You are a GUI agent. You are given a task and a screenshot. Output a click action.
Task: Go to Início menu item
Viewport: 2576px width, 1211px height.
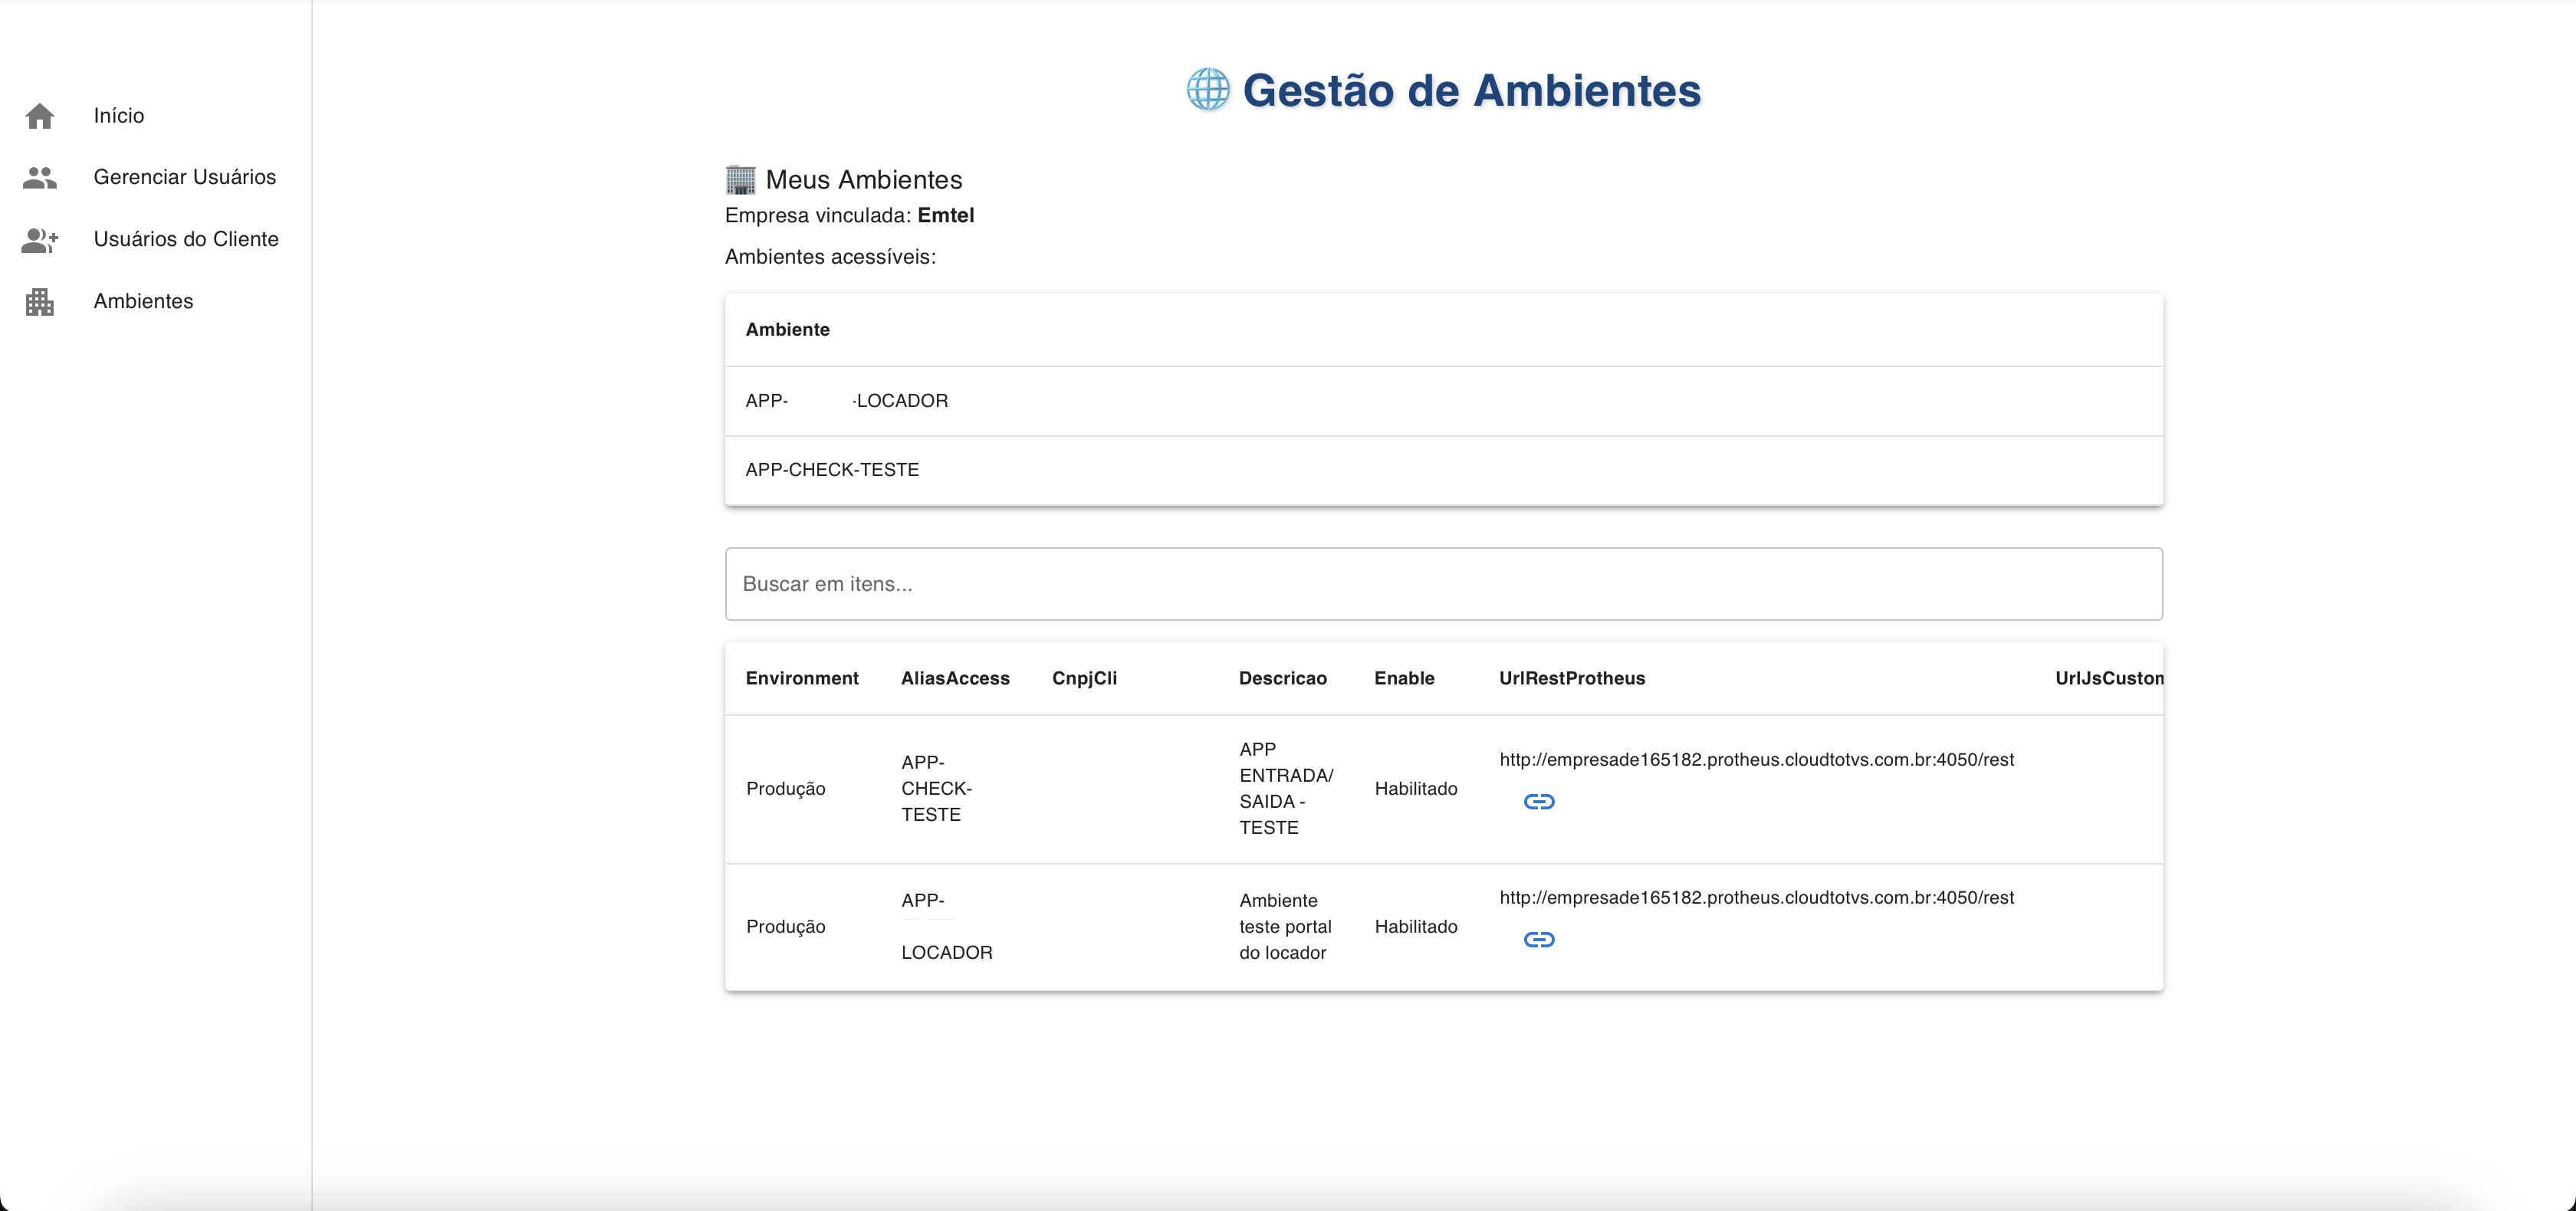tap(119, 116)
